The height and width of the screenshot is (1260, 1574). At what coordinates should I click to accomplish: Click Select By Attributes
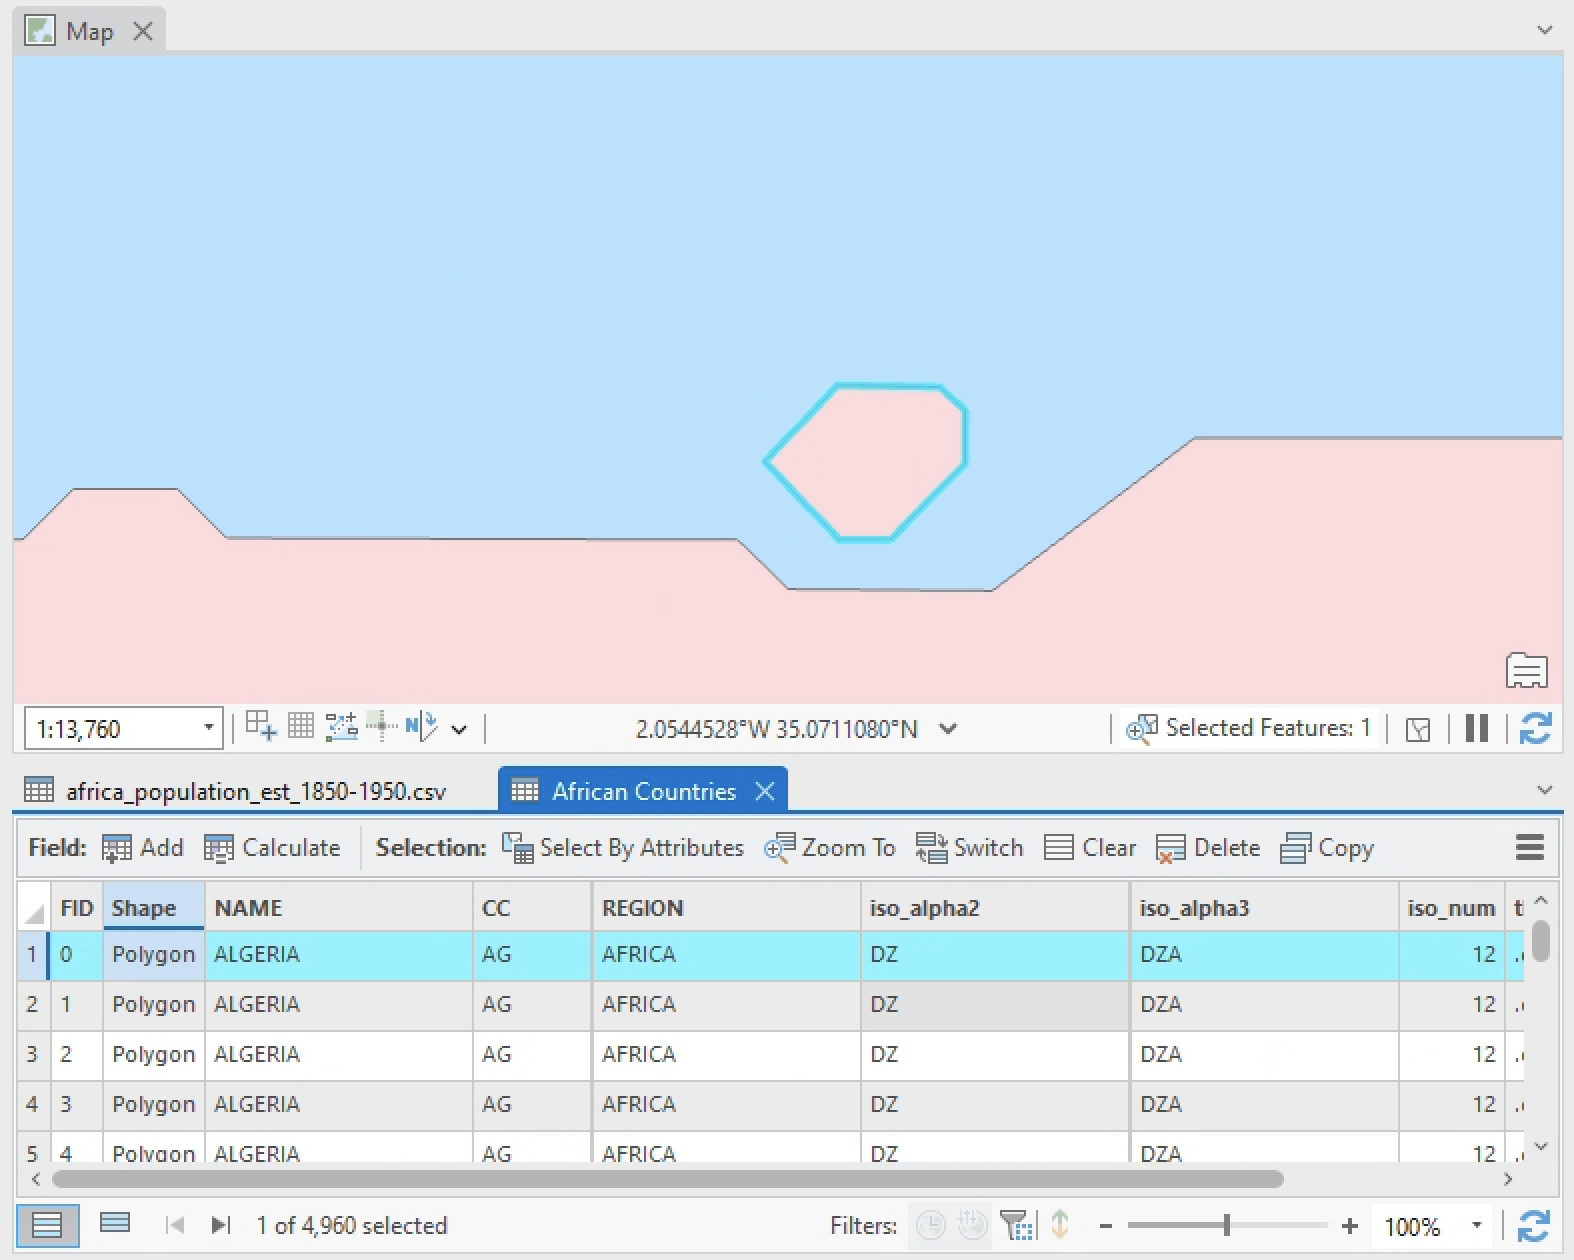click(x=623, y=848)
